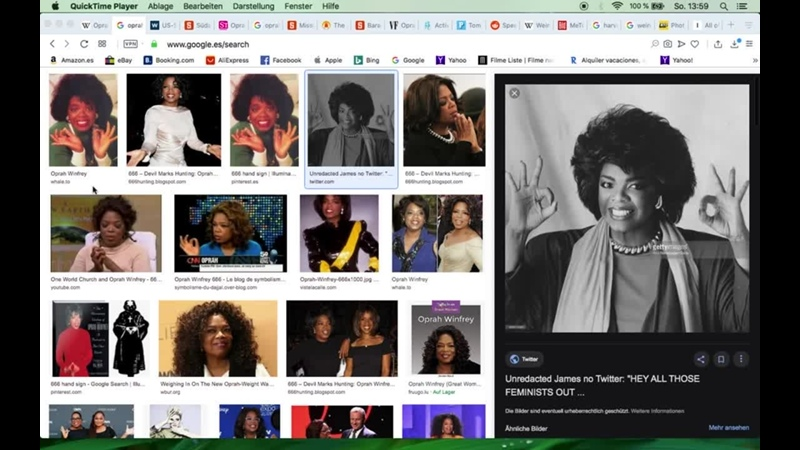Open Notification Center list icon
This screenshot has height=450, width=800.
click(x=742, y=6)
